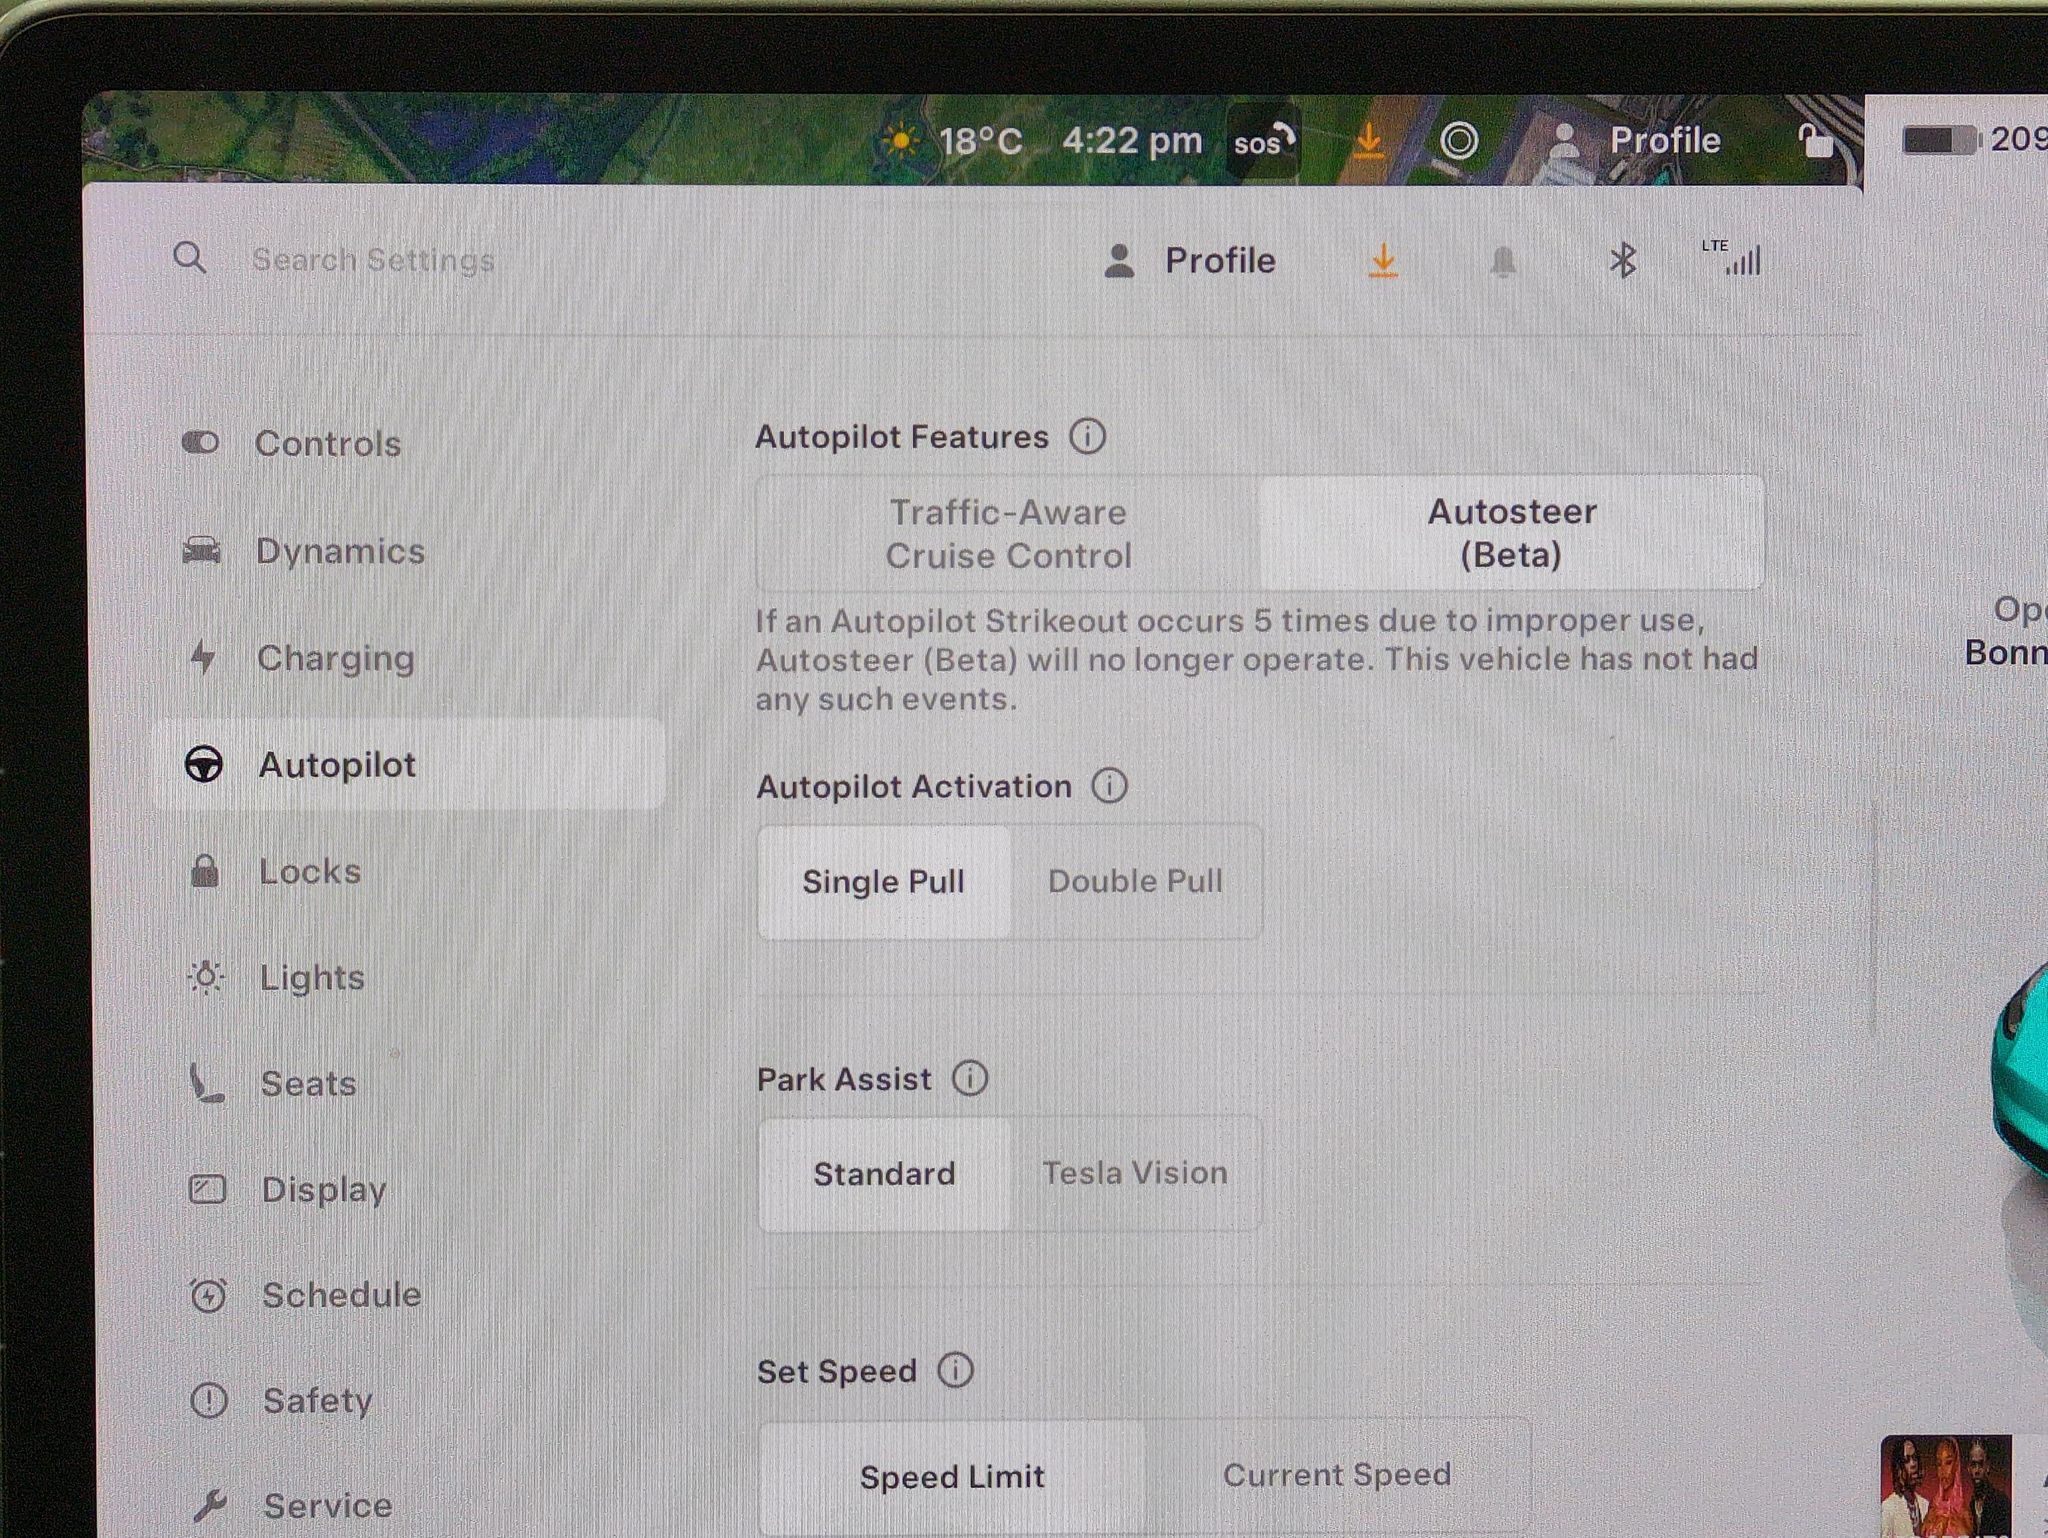Open Profile from the top status bar
Screen dimensions: 2048x1538
click(1635, 141)
